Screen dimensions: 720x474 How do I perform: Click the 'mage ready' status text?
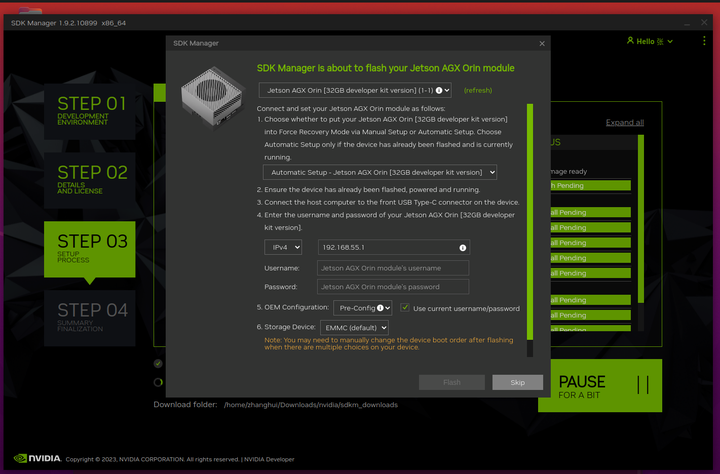(568, 171)
